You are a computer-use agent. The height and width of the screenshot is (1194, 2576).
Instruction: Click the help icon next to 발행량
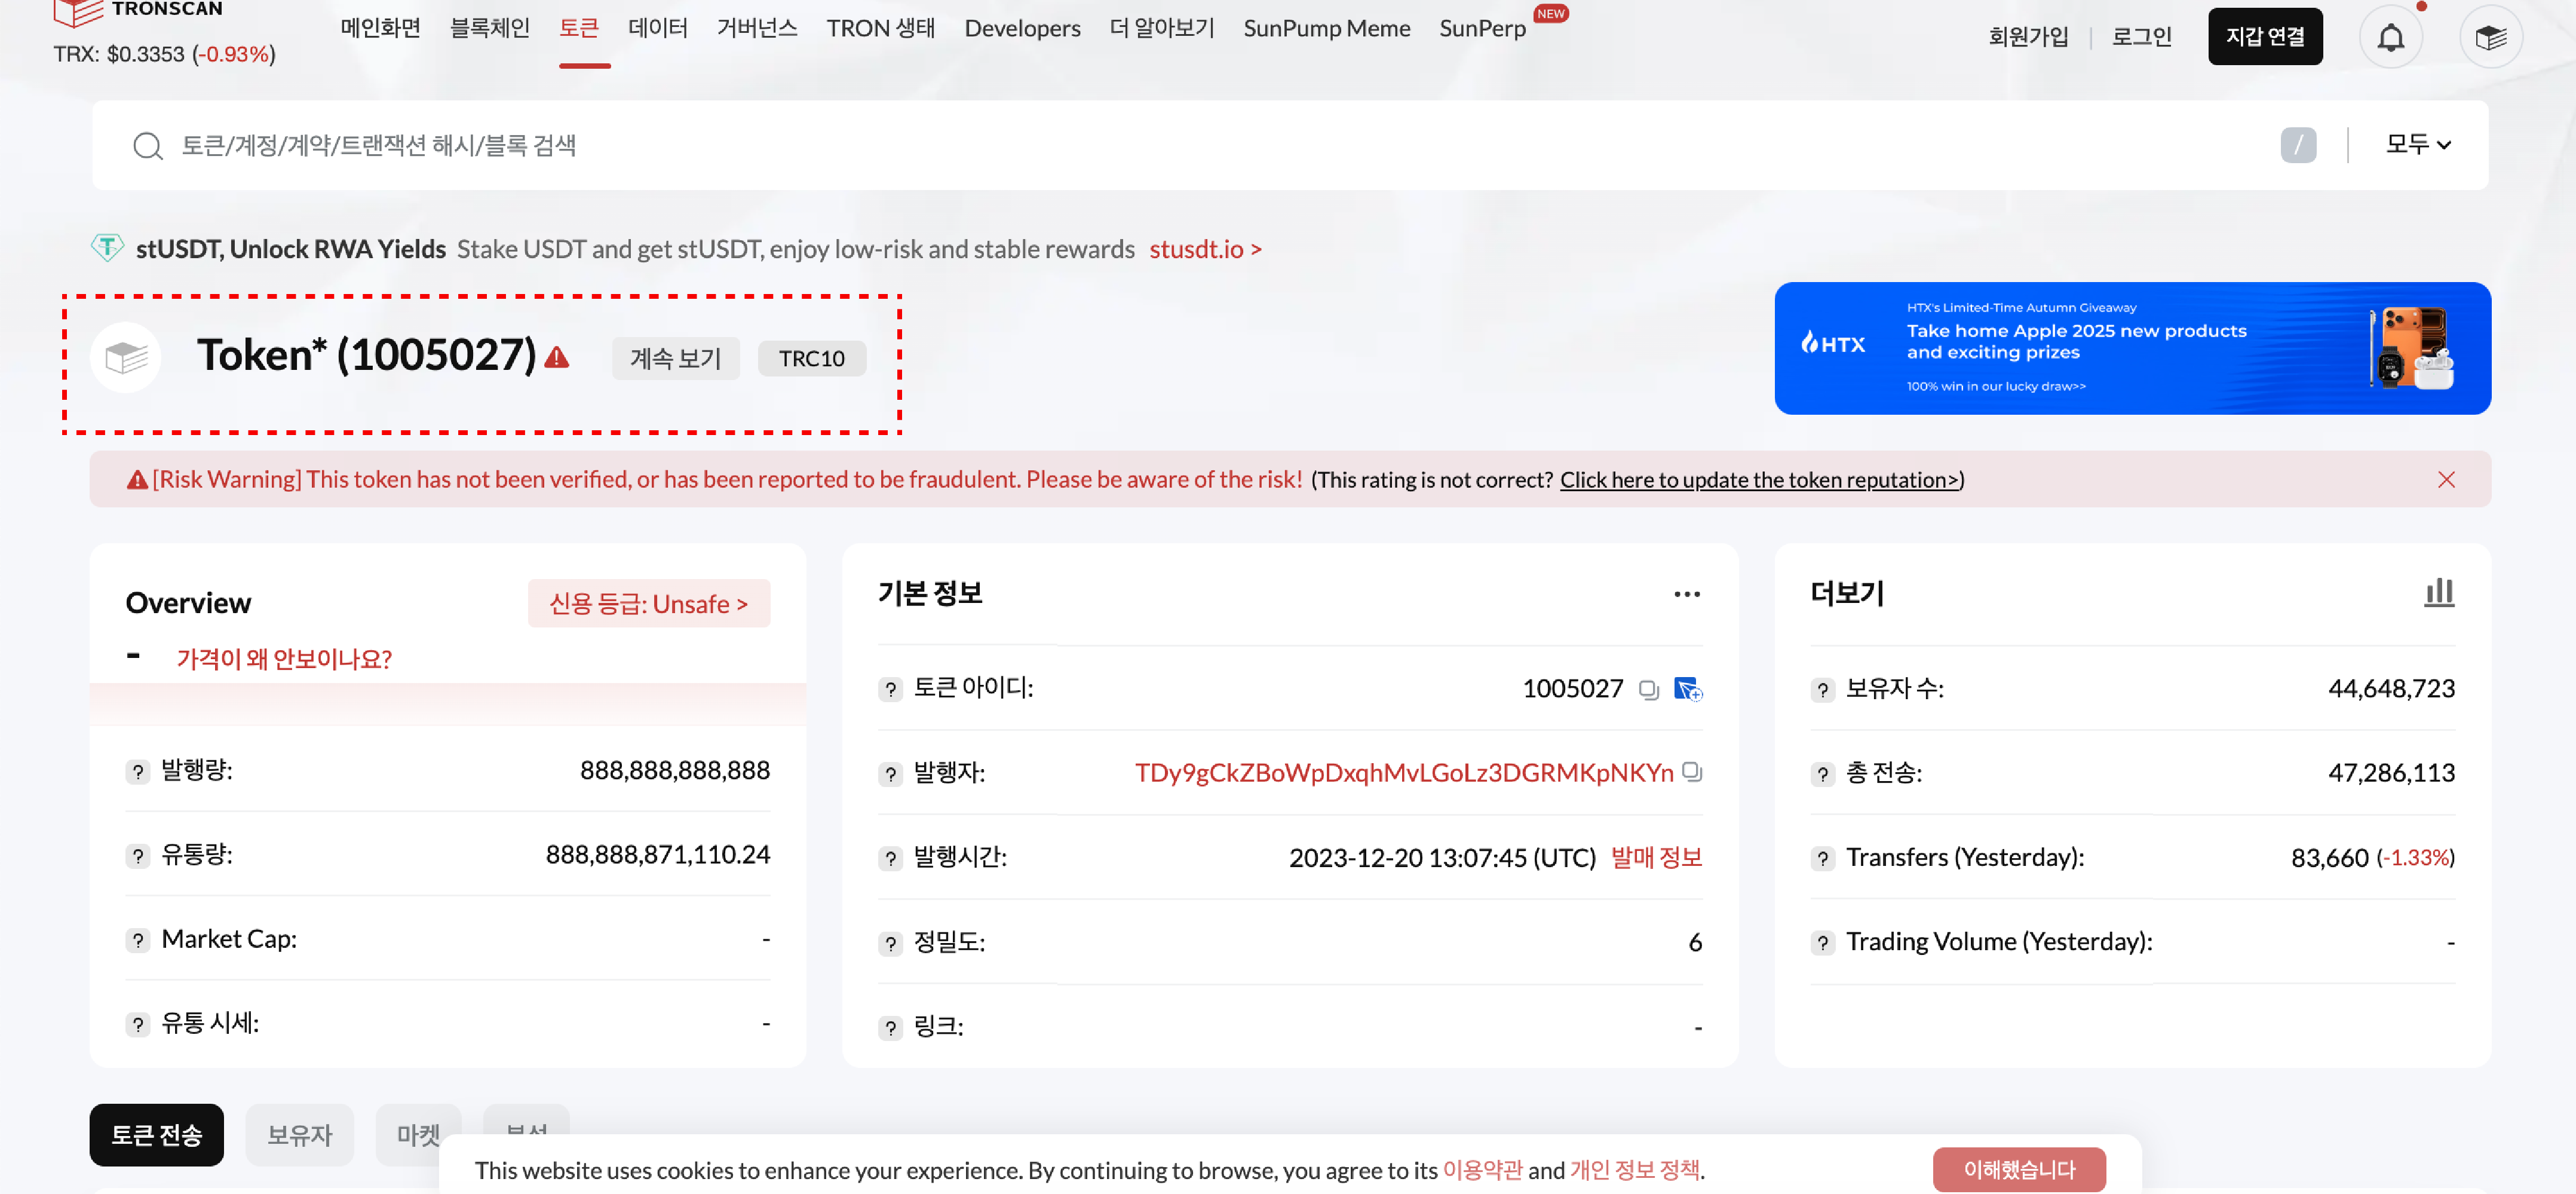point(138,772)
